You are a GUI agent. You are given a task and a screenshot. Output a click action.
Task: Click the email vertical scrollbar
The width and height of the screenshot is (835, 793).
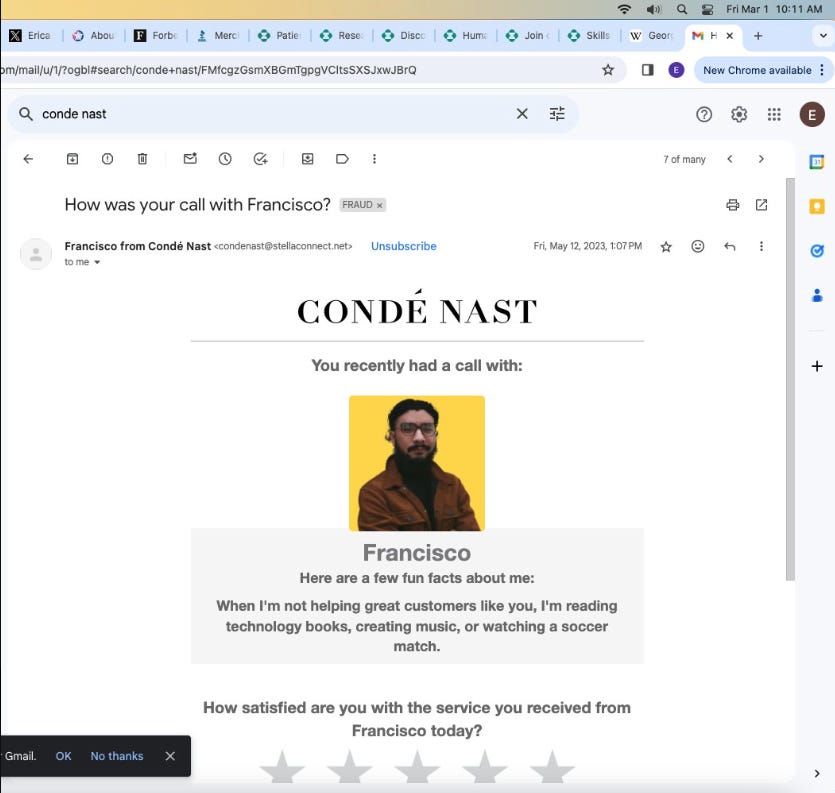click(x=790, y=379)
